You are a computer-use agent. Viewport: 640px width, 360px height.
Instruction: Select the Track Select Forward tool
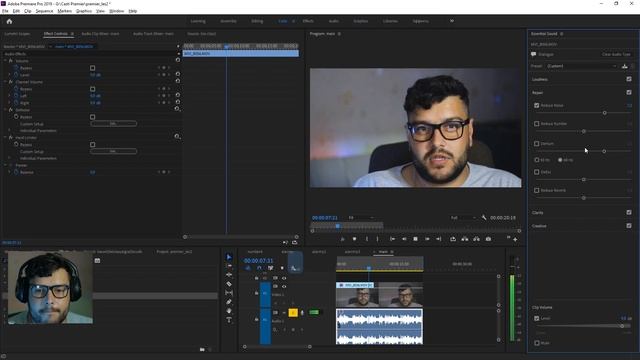[x=229, y=266]
